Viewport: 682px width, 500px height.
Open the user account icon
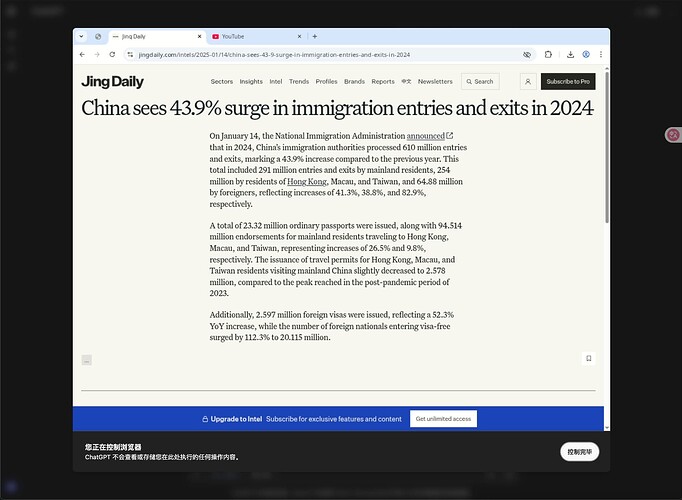[528, 82]
